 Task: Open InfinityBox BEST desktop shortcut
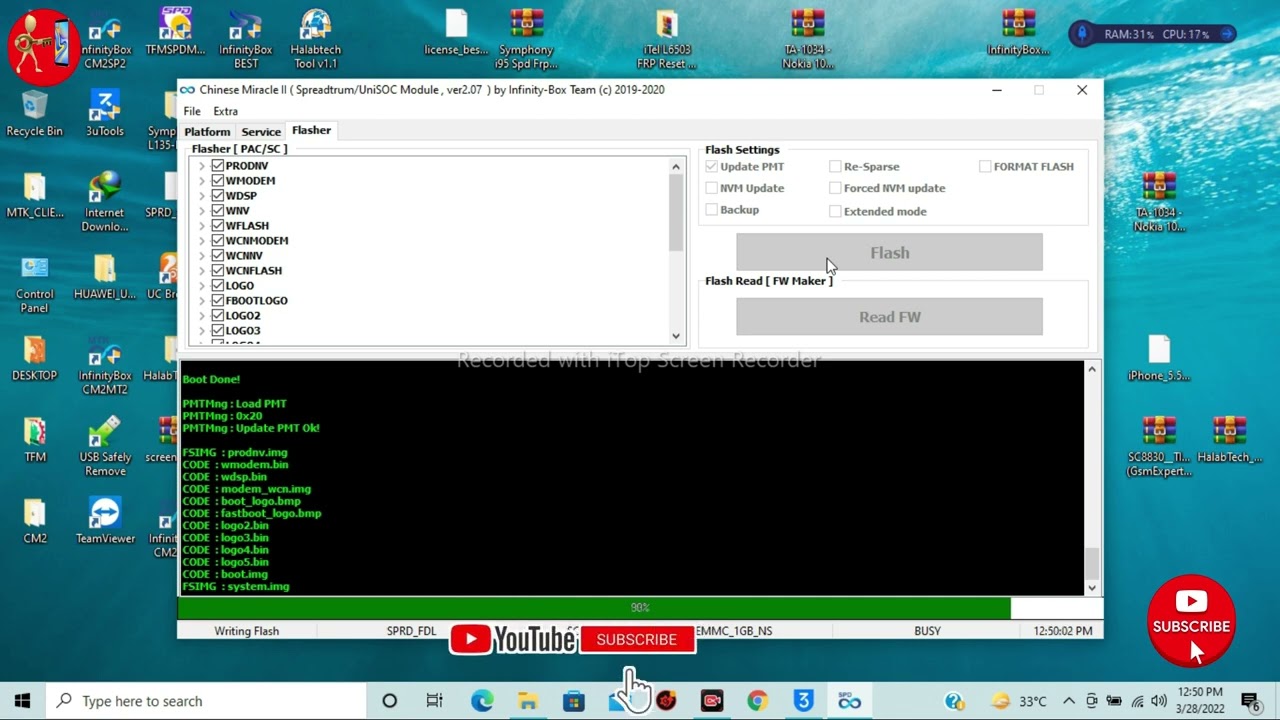(x=245, y=40)
